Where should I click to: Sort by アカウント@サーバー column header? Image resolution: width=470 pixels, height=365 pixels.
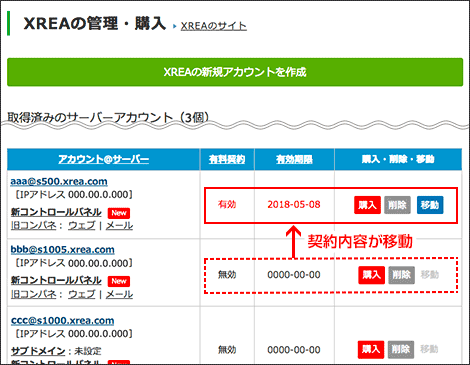(104, 159)
